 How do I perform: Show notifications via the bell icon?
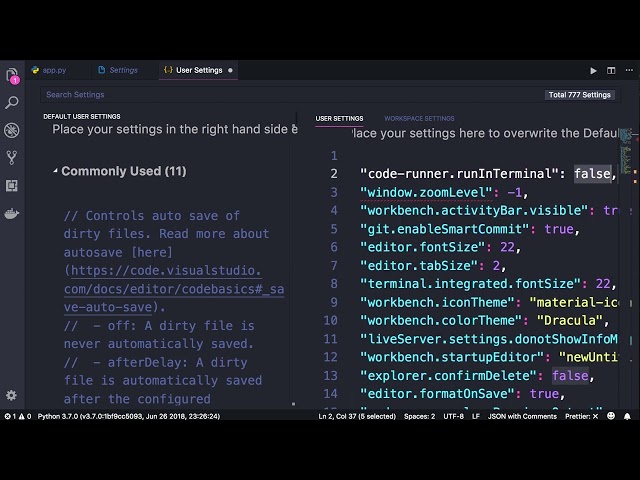(627, 416)
